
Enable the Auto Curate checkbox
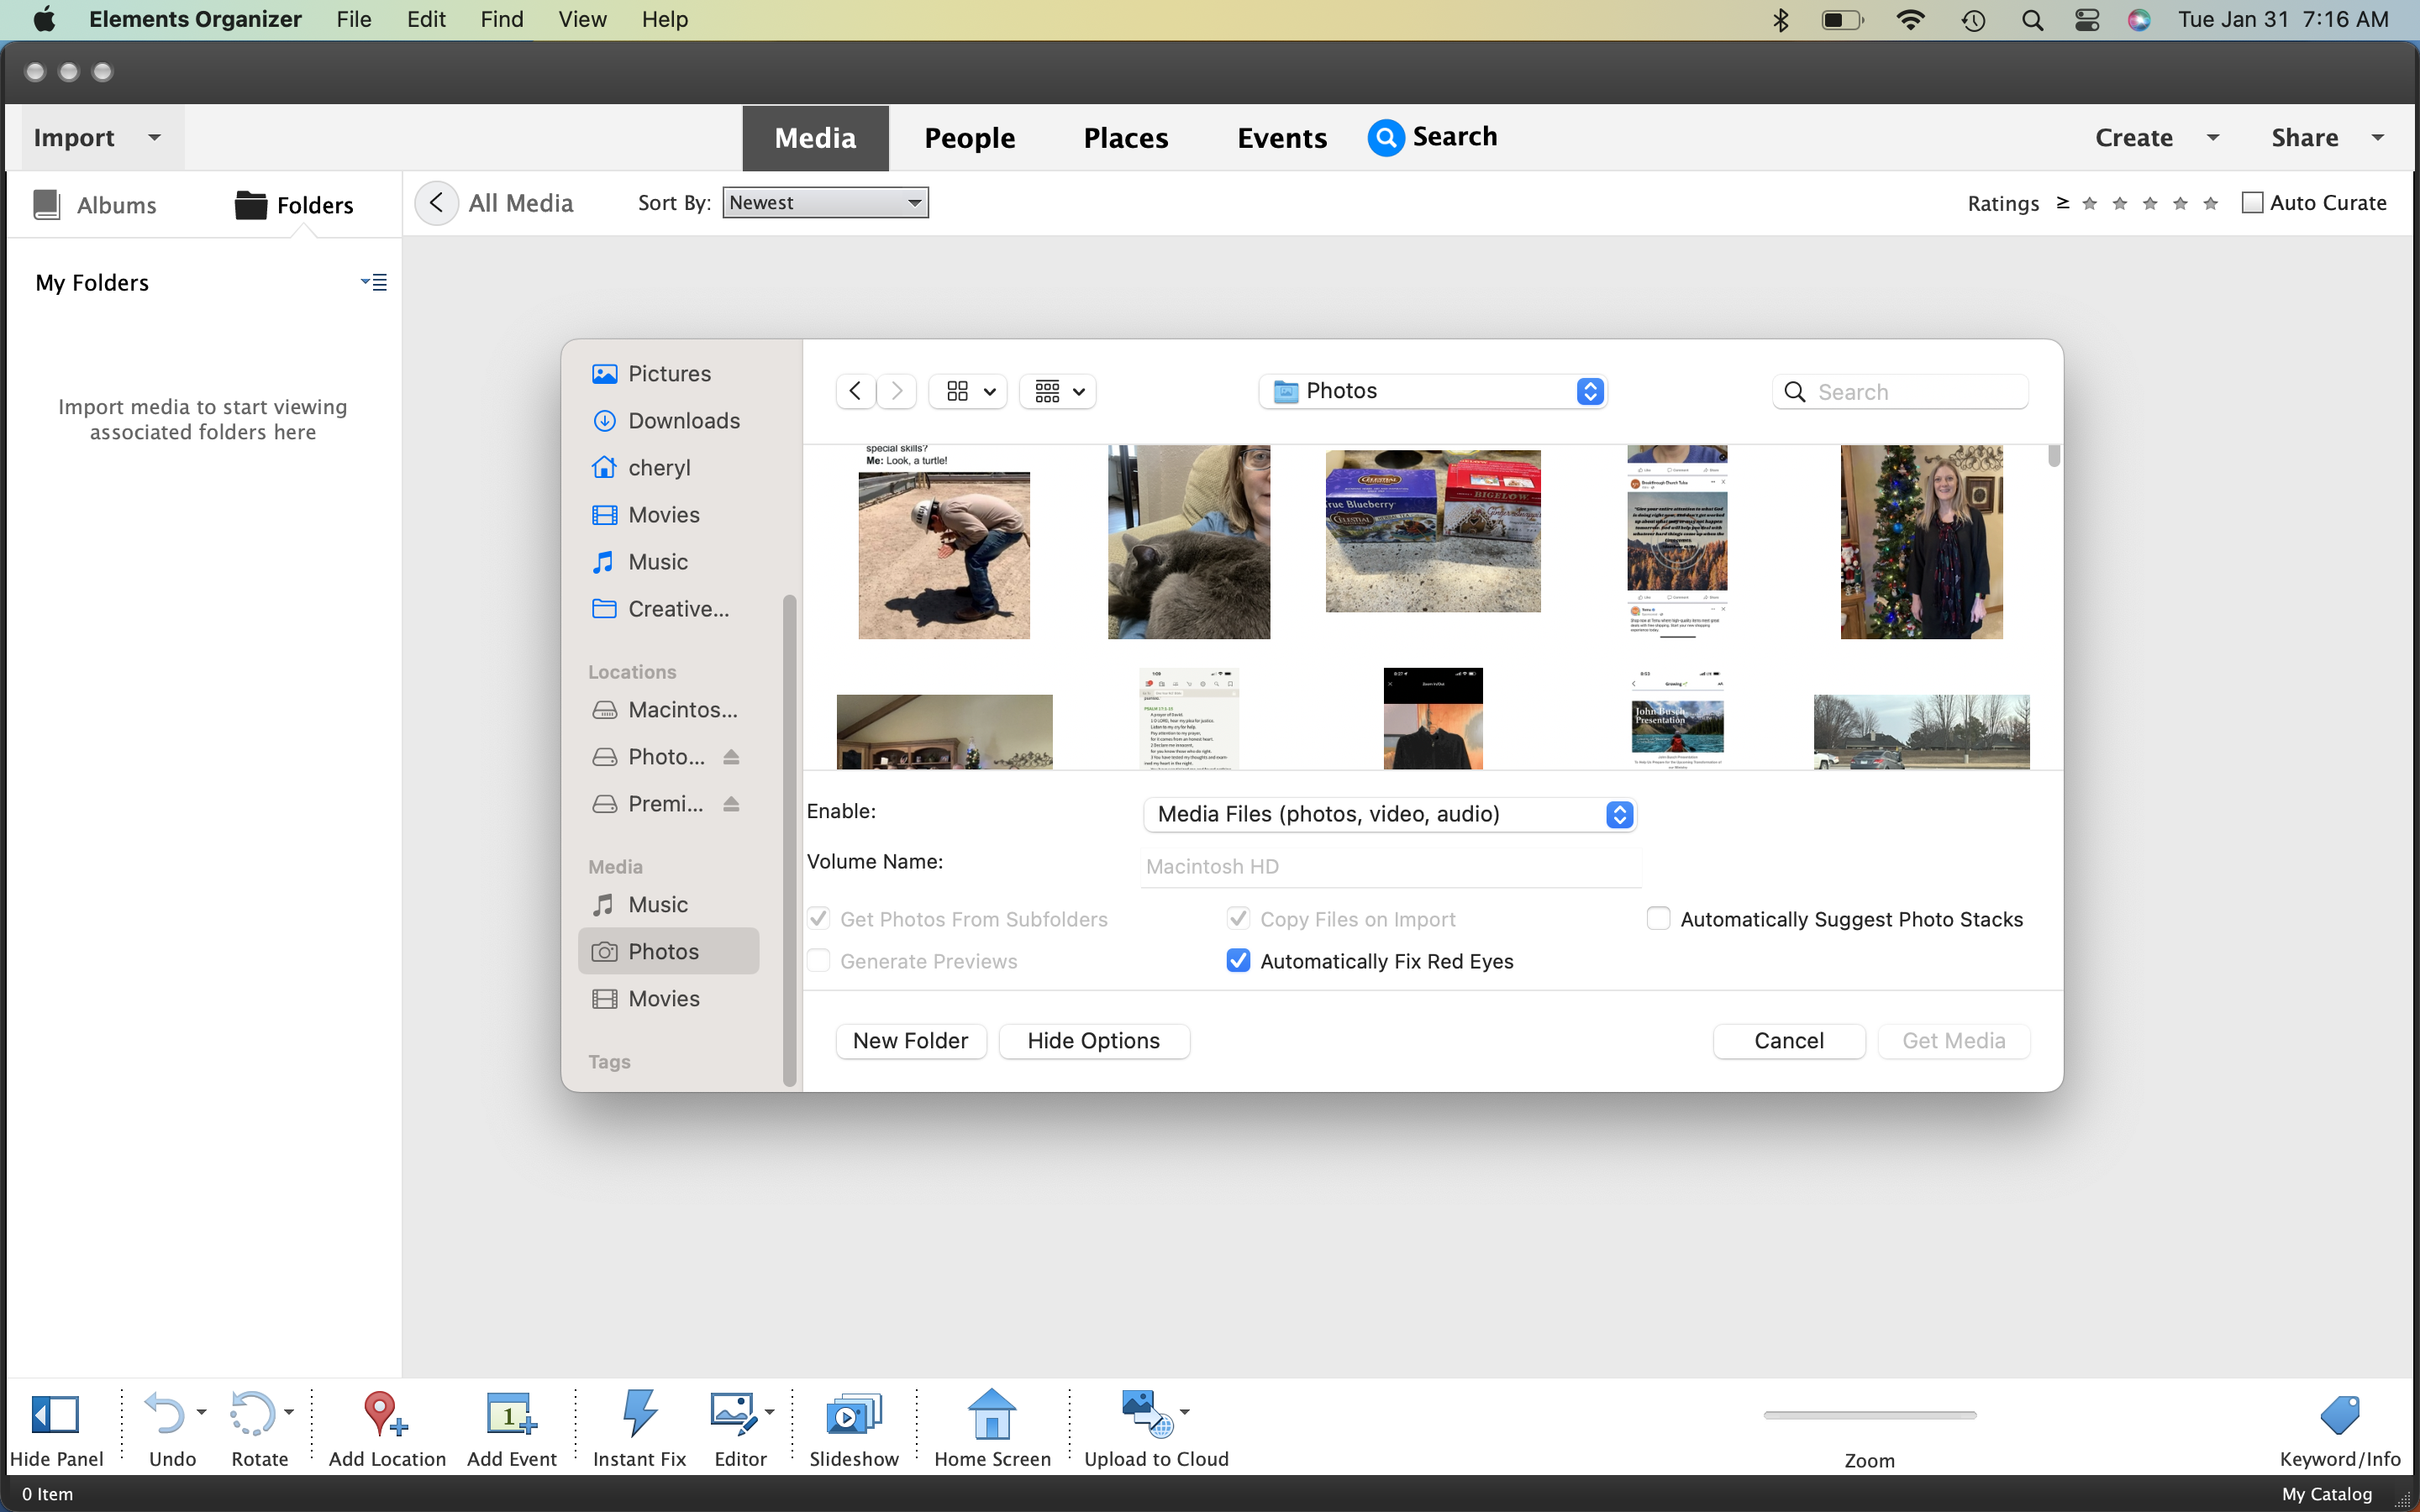click(x=2252, y=203)
